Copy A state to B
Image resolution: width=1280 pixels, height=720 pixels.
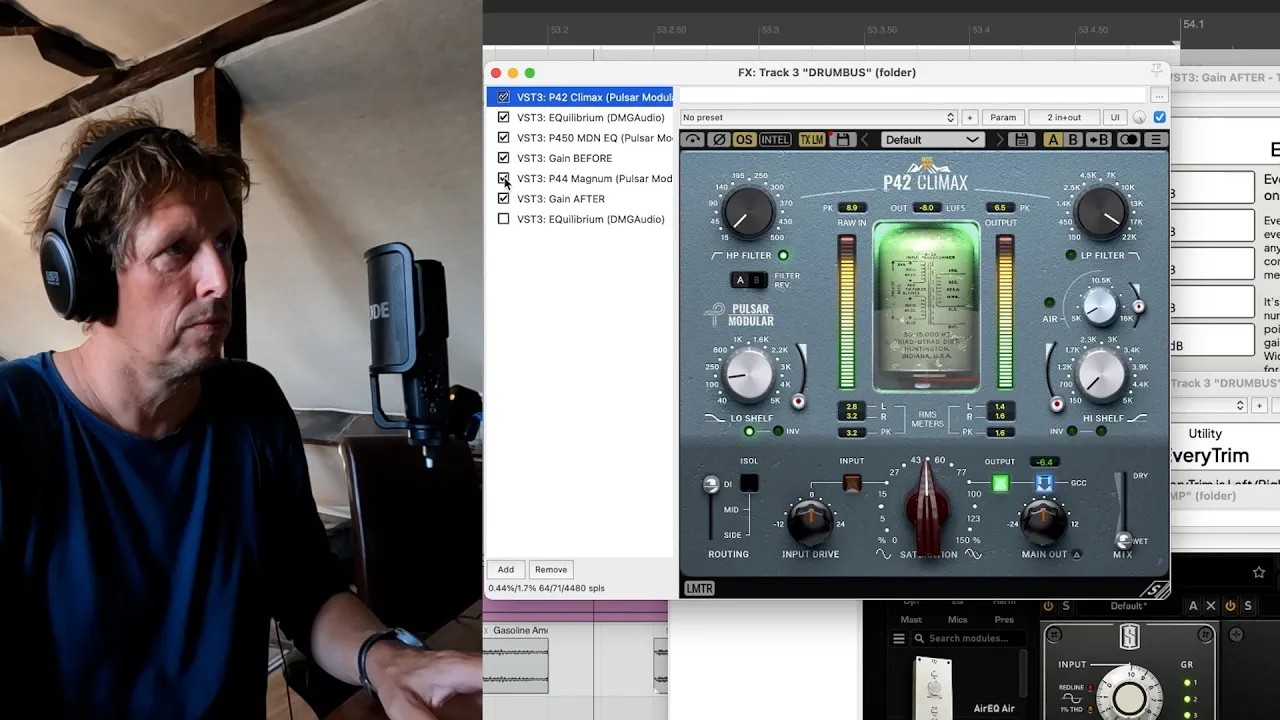1098,140
